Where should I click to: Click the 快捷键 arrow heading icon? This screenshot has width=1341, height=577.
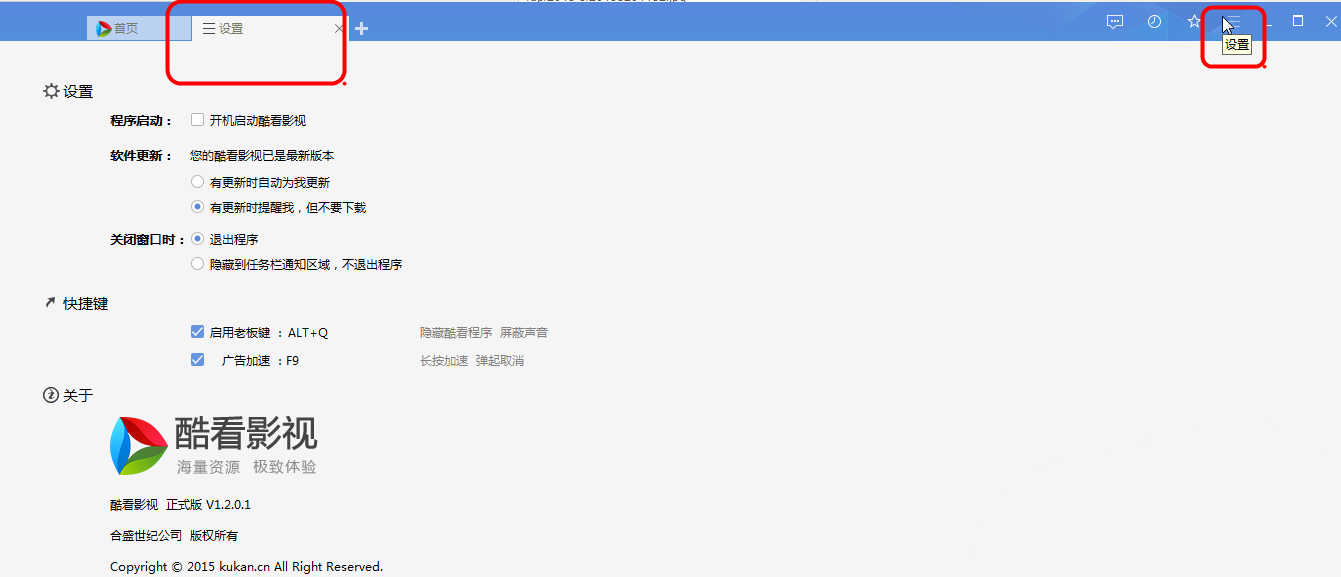(50, 302)
